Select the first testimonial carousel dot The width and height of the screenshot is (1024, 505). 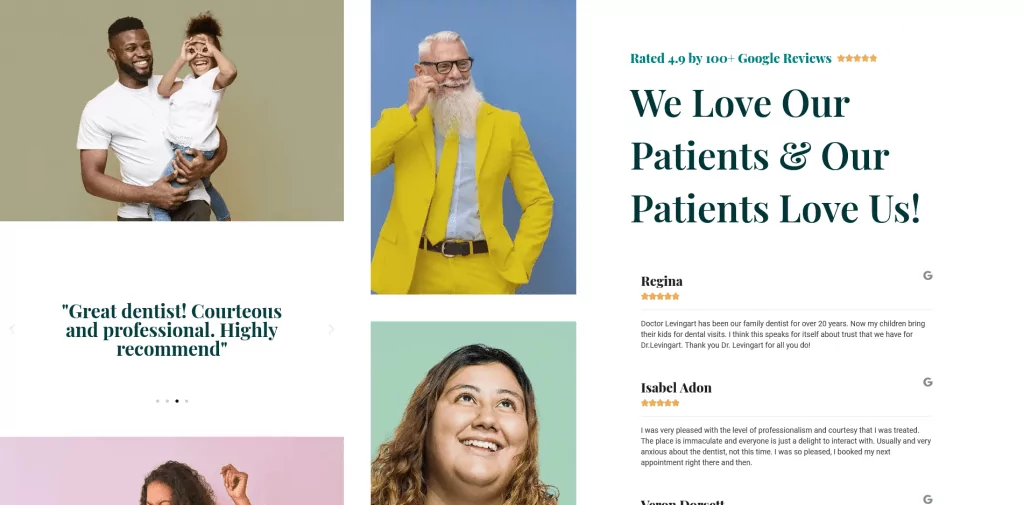point(157,401)
